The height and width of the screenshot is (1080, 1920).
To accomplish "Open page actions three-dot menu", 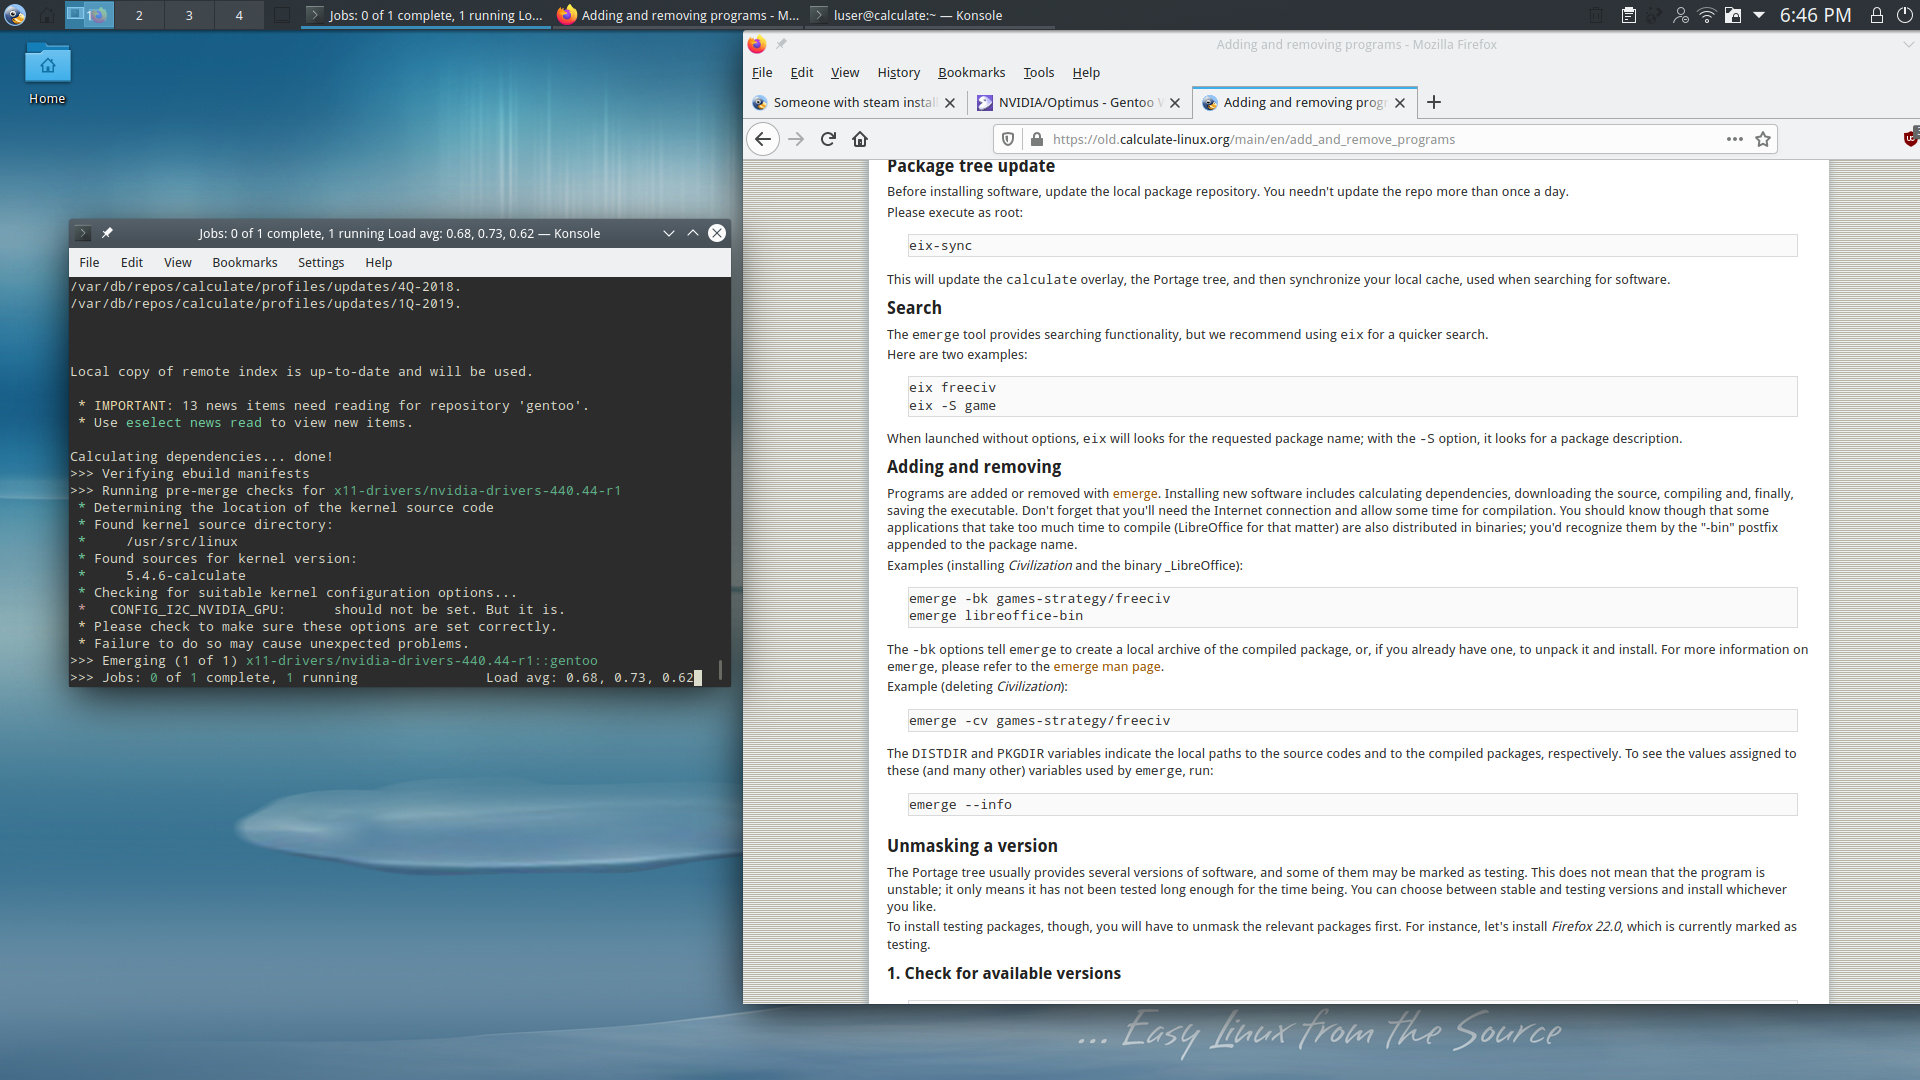I will click(1735, 139).
